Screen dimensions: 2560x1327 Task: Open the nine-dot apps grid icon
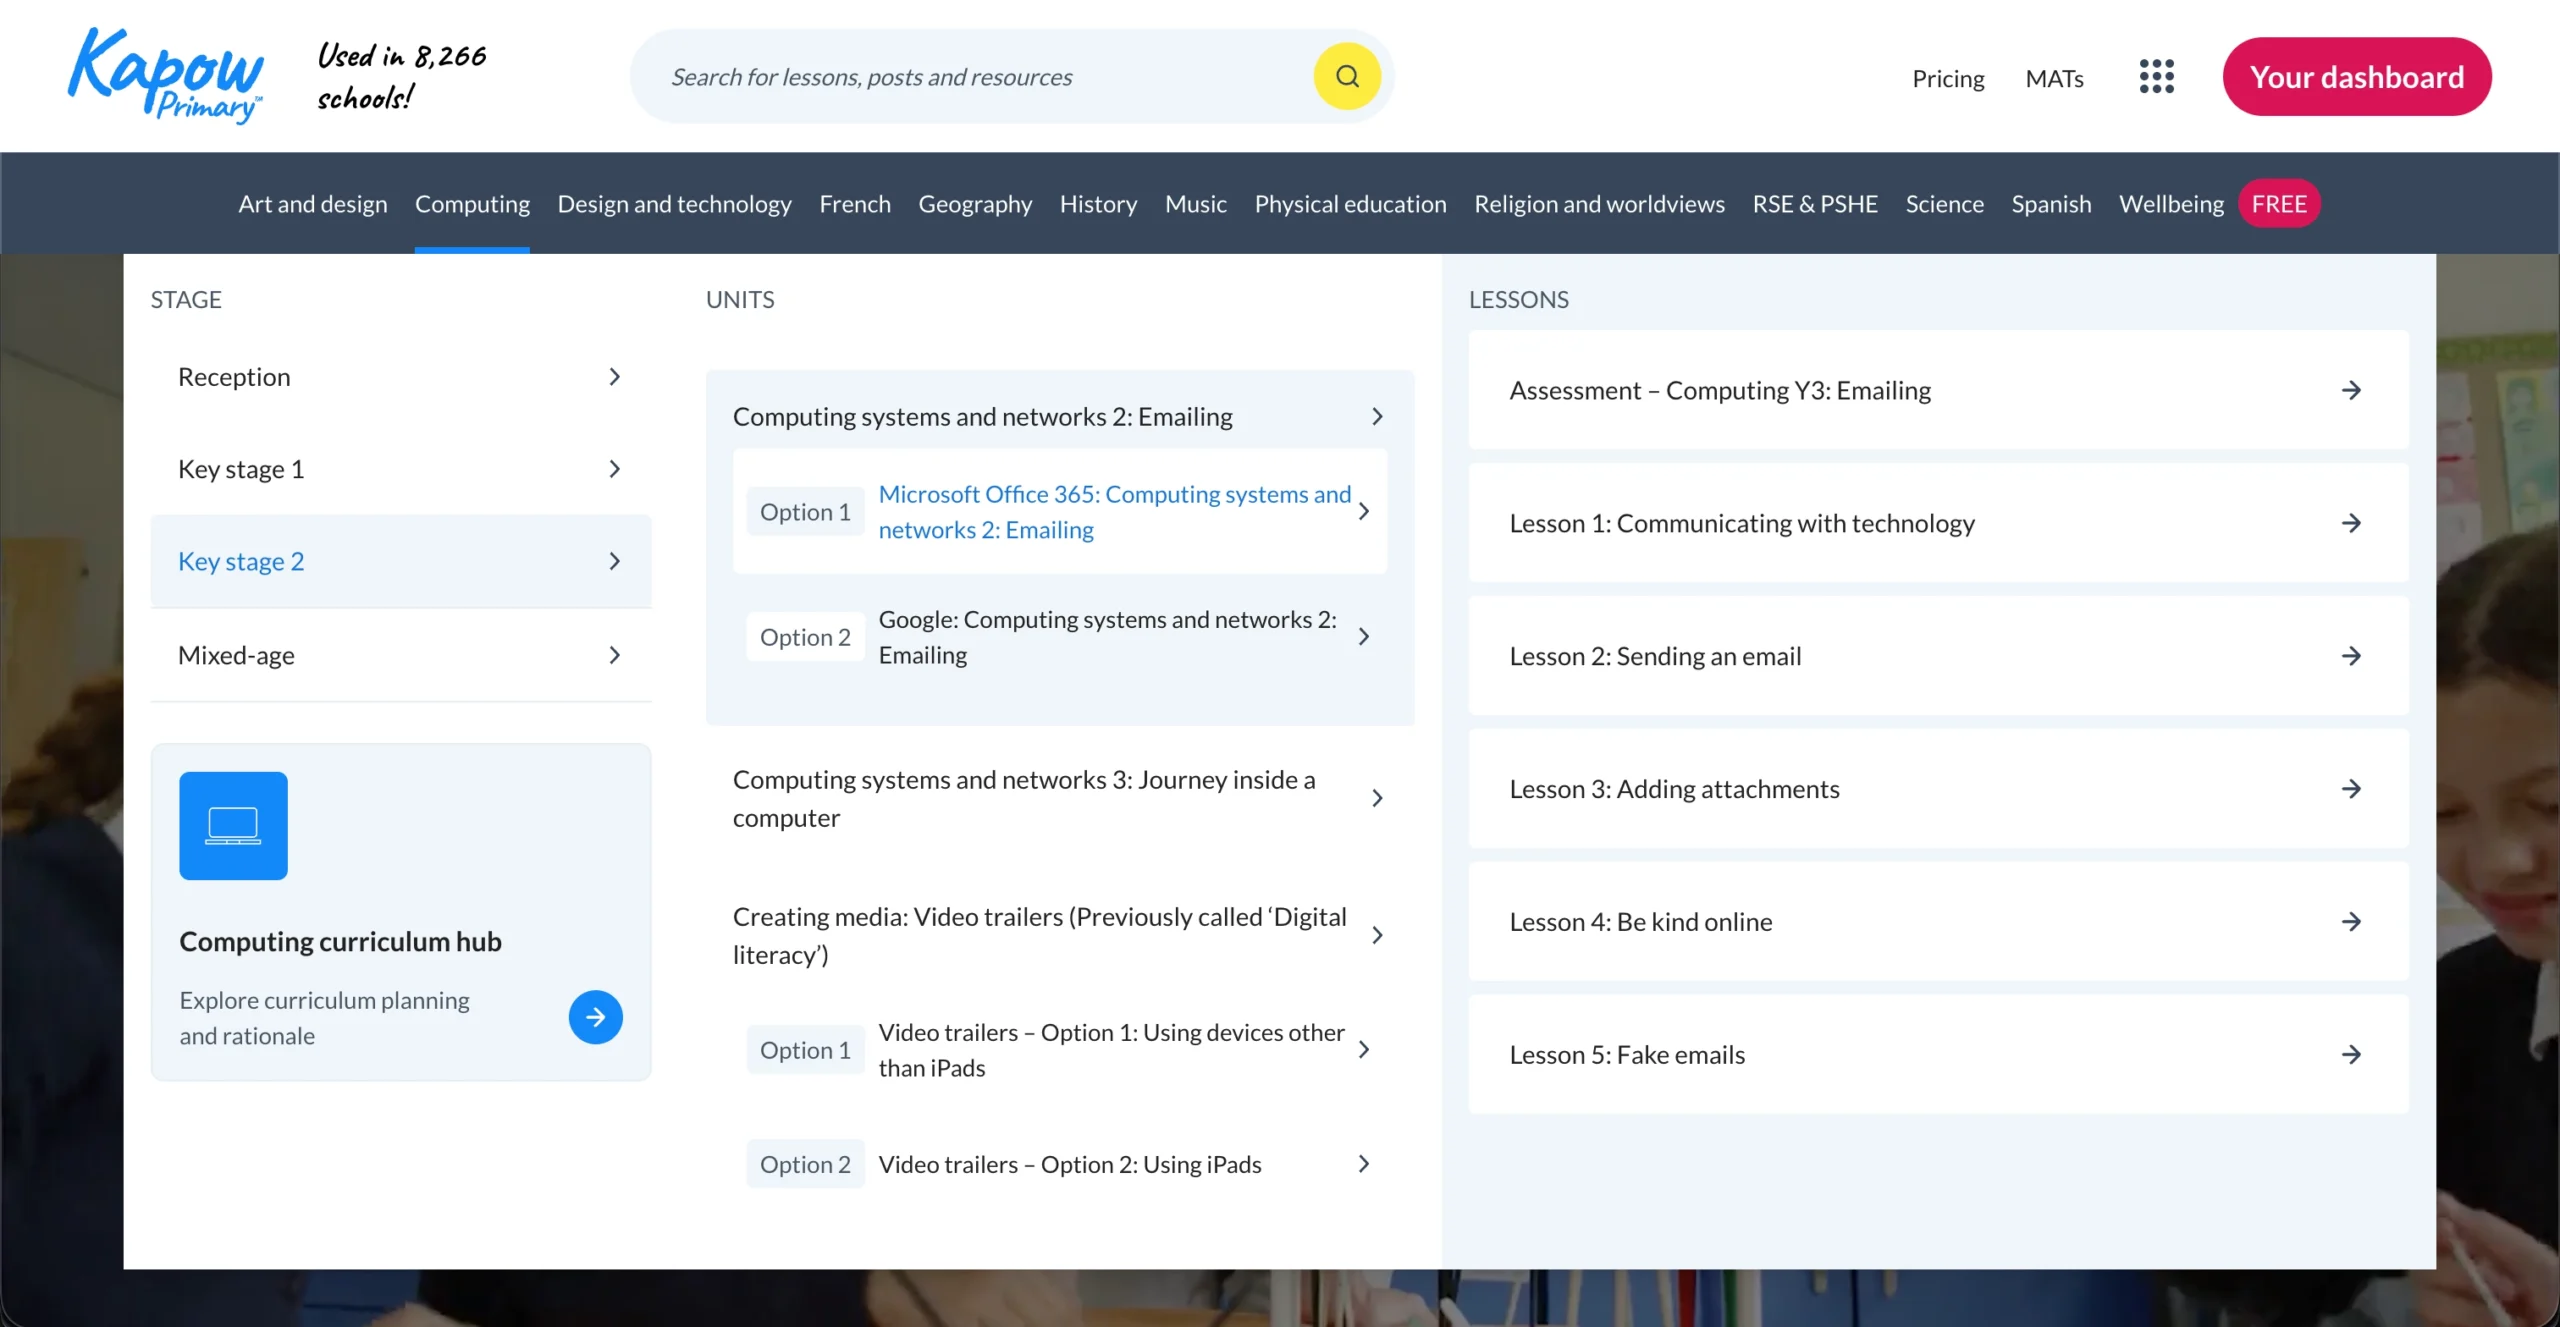click(x=2156, y=77)
